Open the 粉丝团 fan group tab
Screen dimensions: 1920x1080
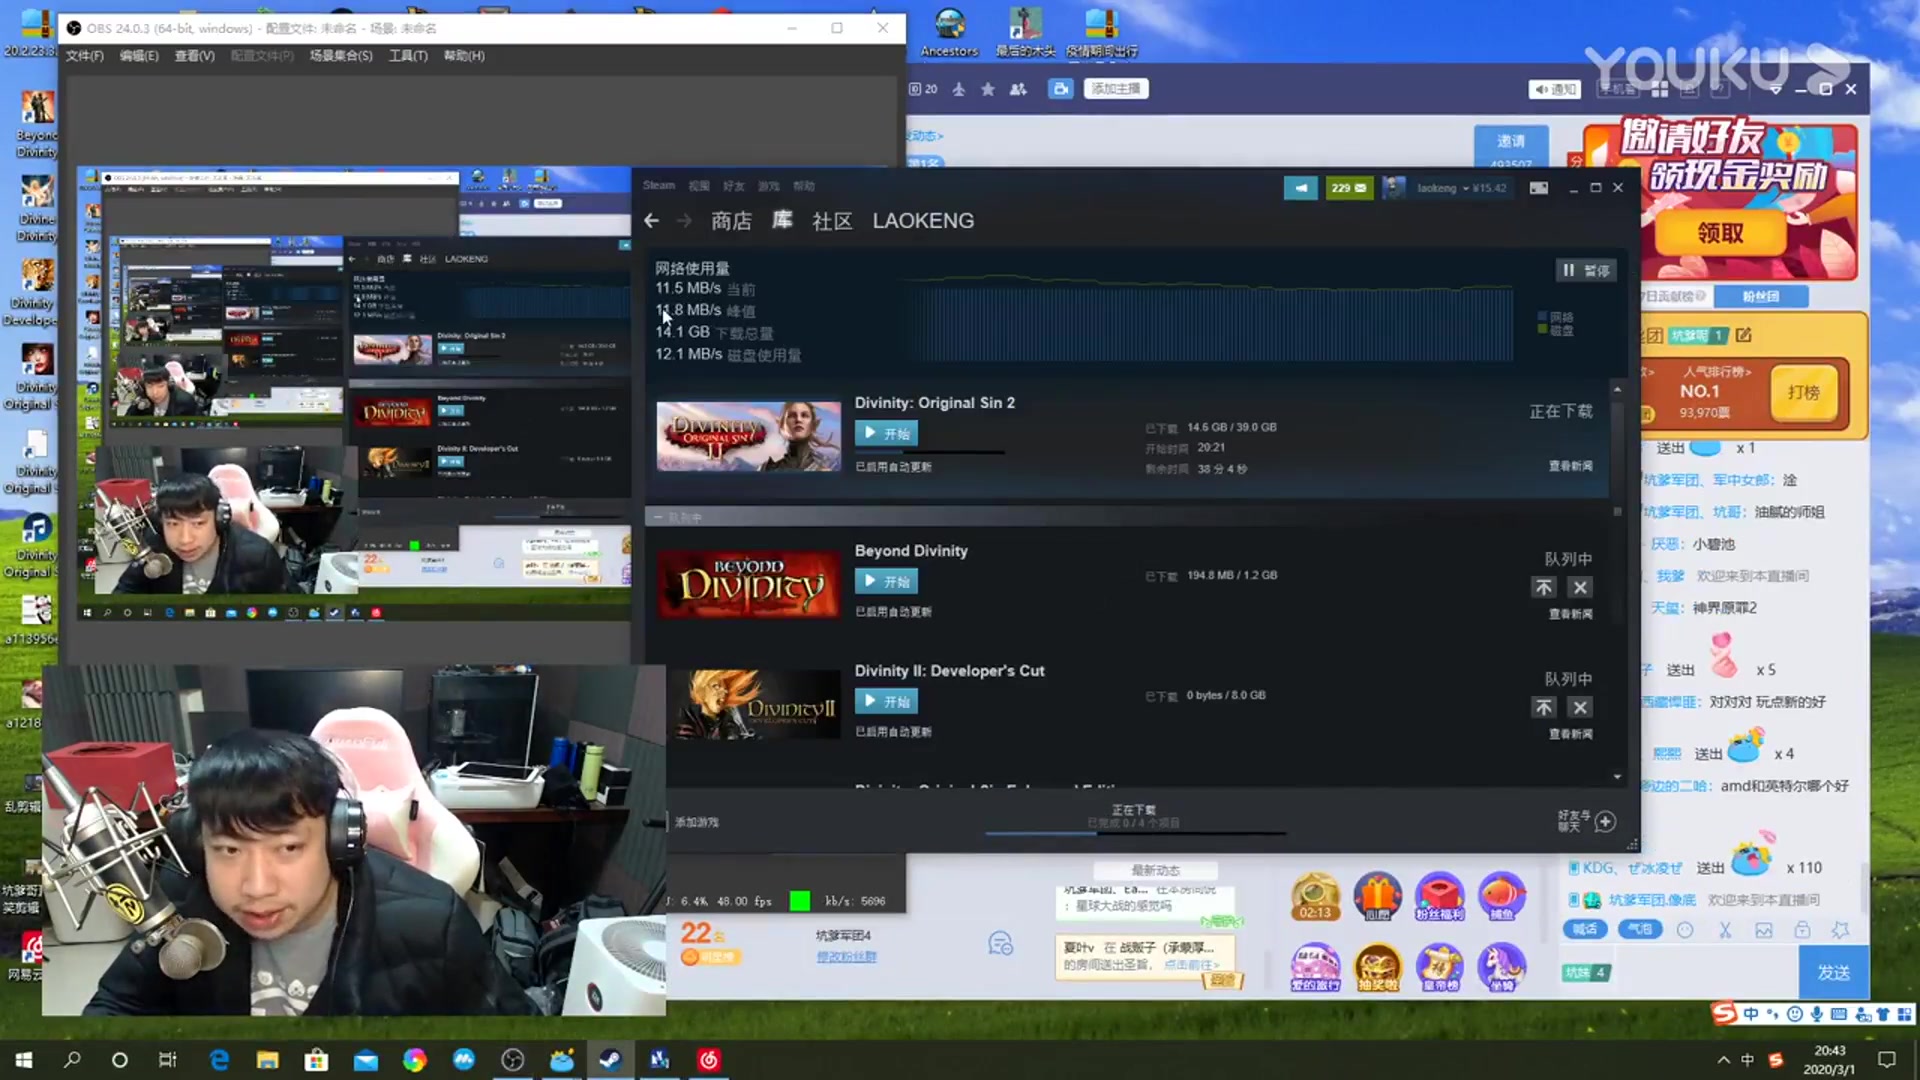[1760, 296]
